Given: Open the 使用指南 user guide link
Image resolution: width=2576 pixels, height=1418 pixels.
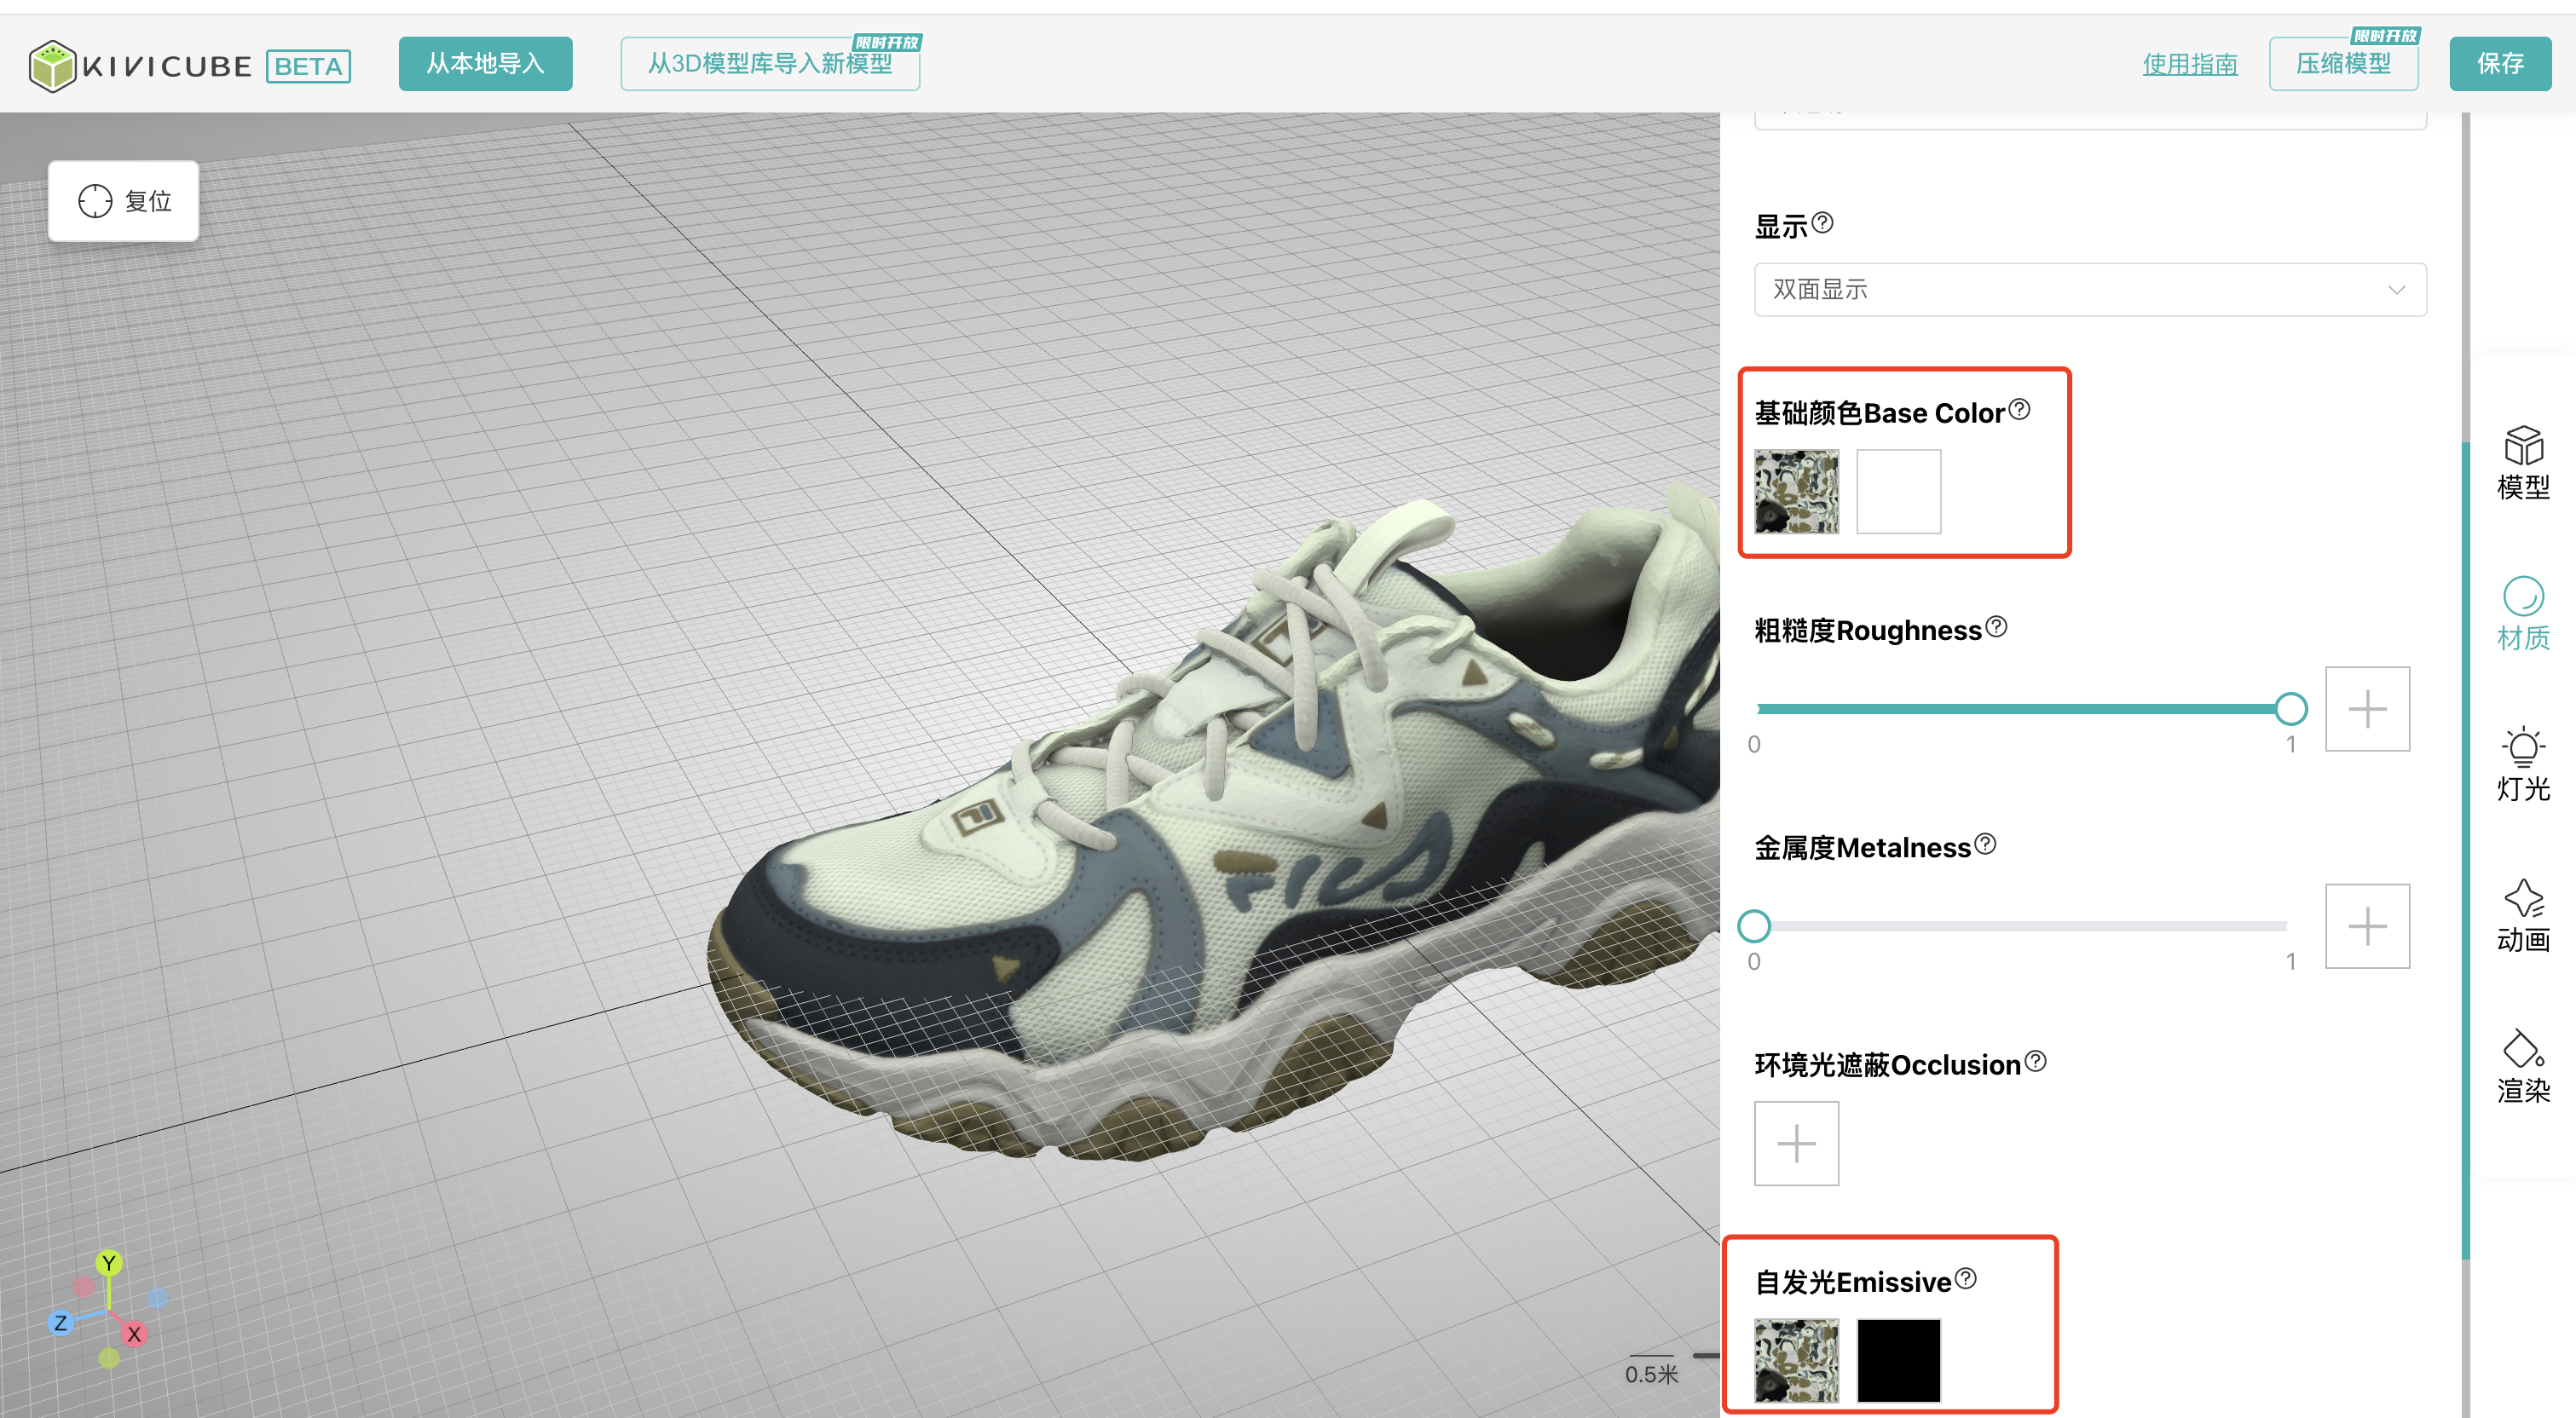Looking at the screenshot, I should coord(2189,65).
